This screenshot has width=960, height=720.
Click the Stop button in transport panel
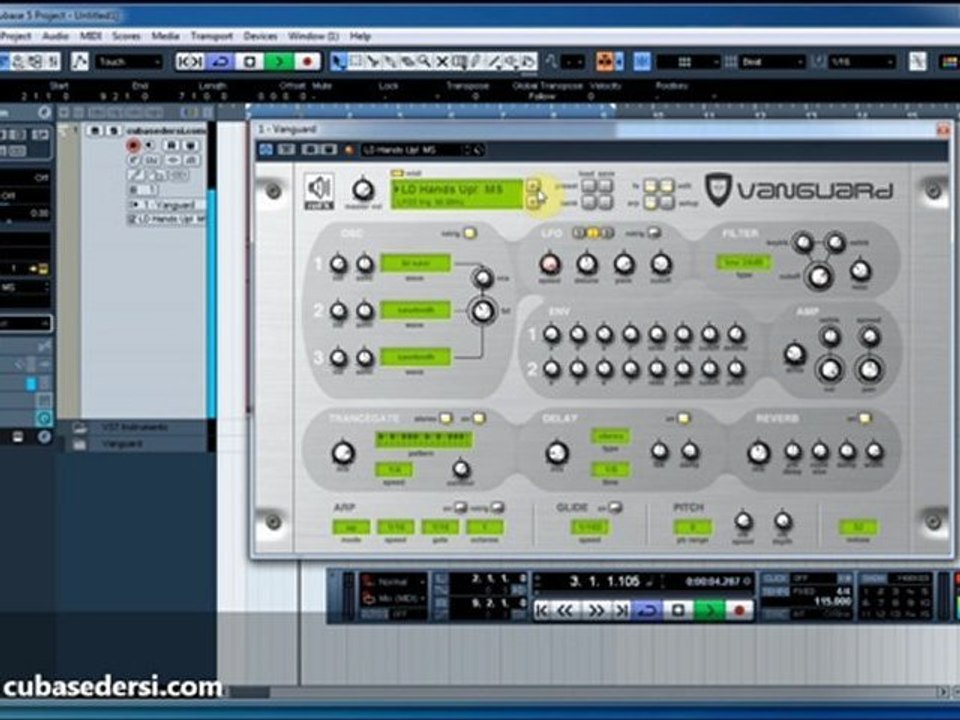678,610
